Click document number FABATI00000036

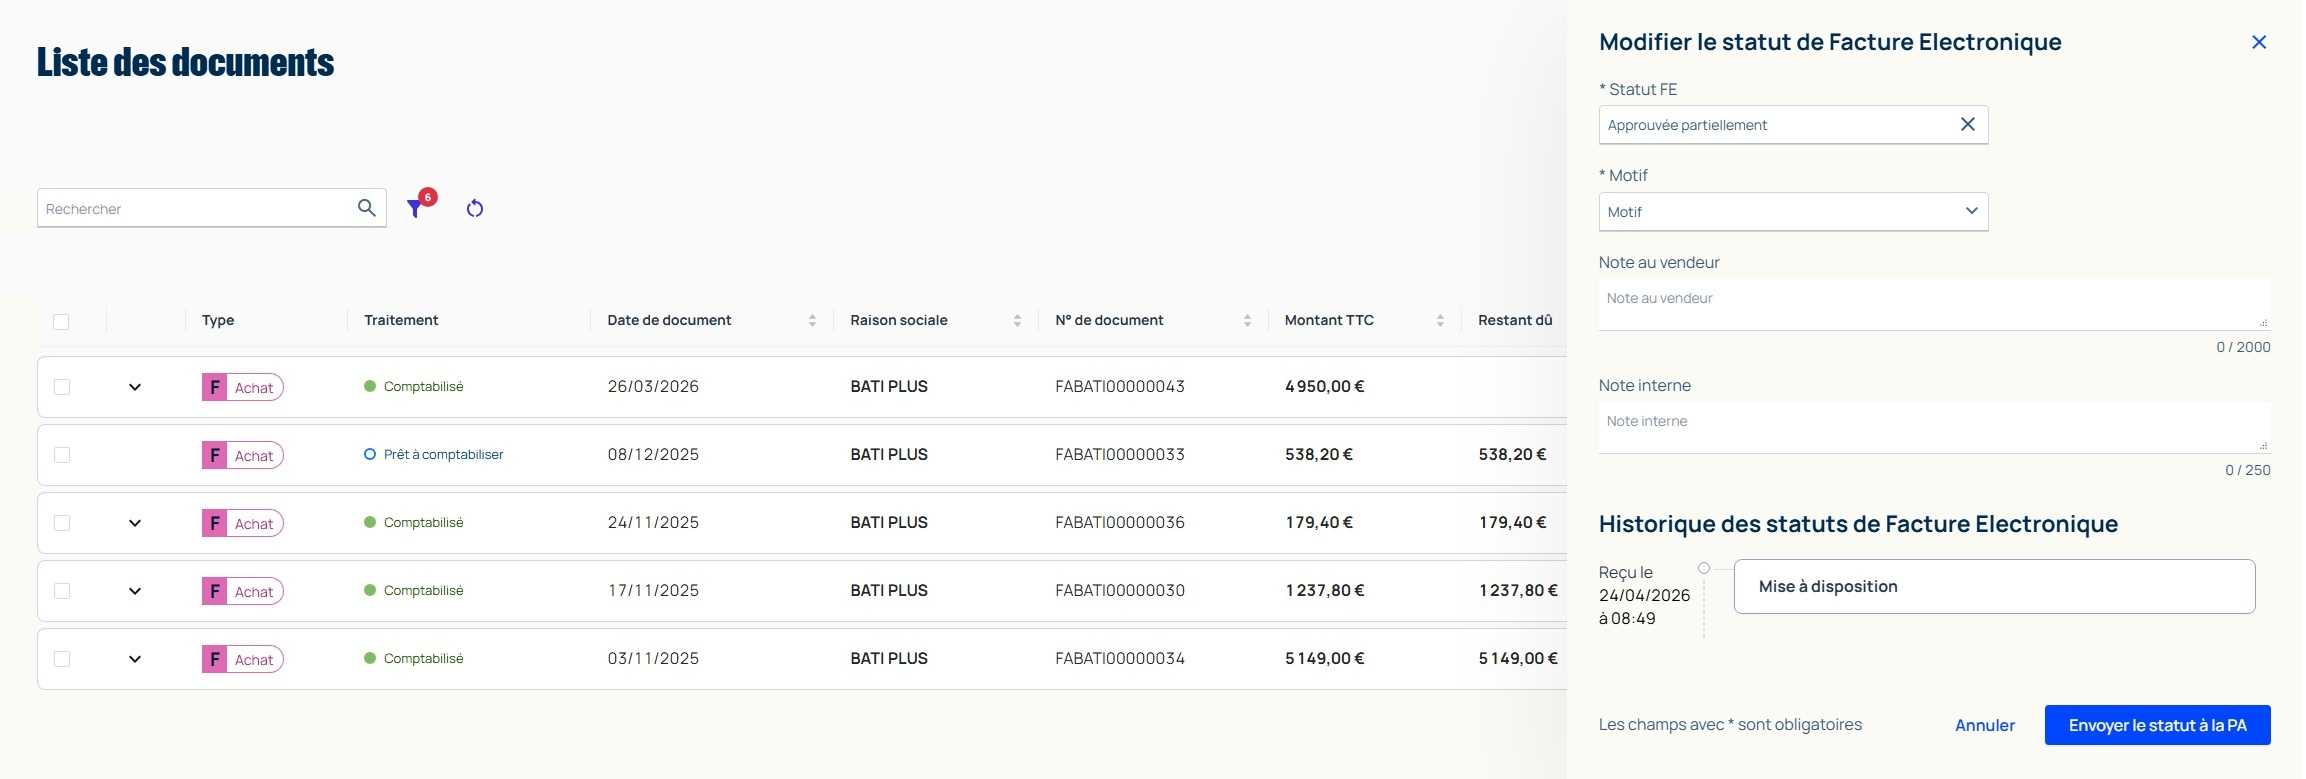[1120, 522]
